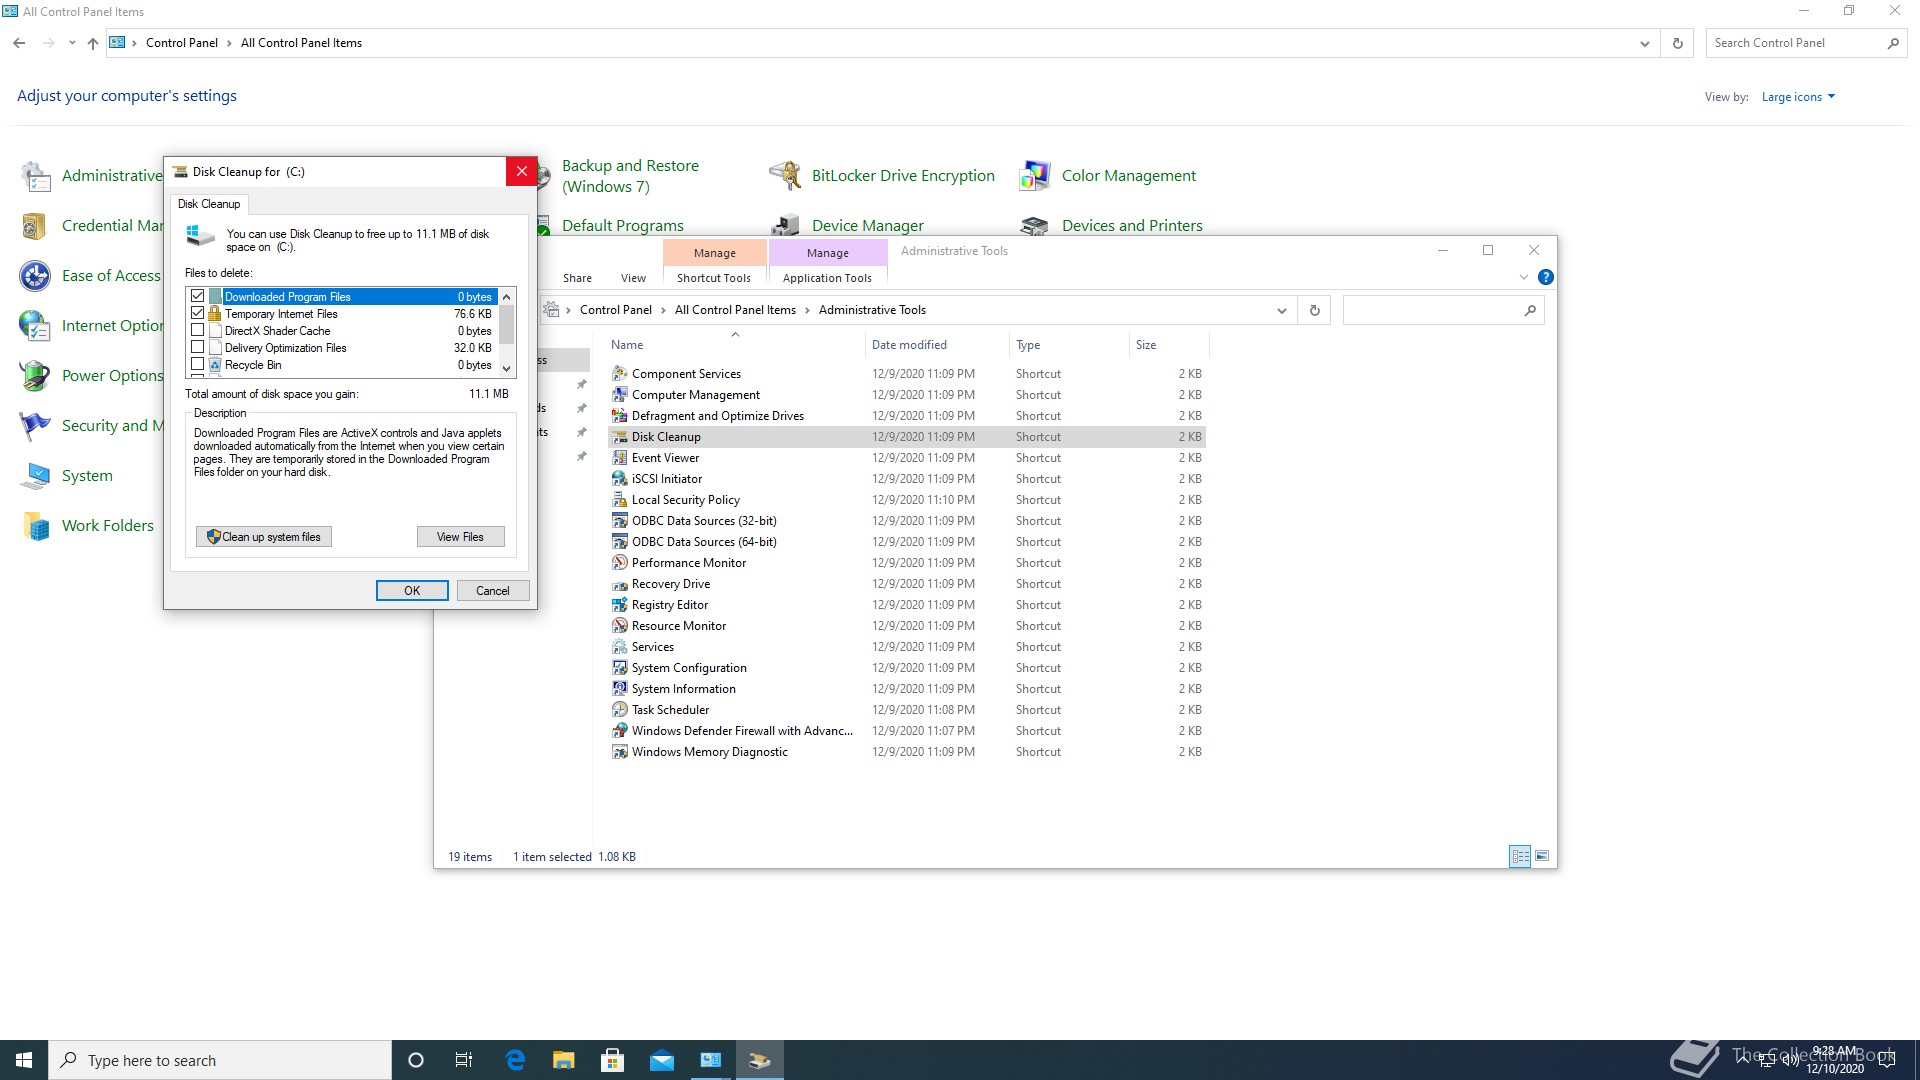The height and width of the screenshot is (1080, 1920).
Task: Click the Clean up system files button
Action: 264,537
